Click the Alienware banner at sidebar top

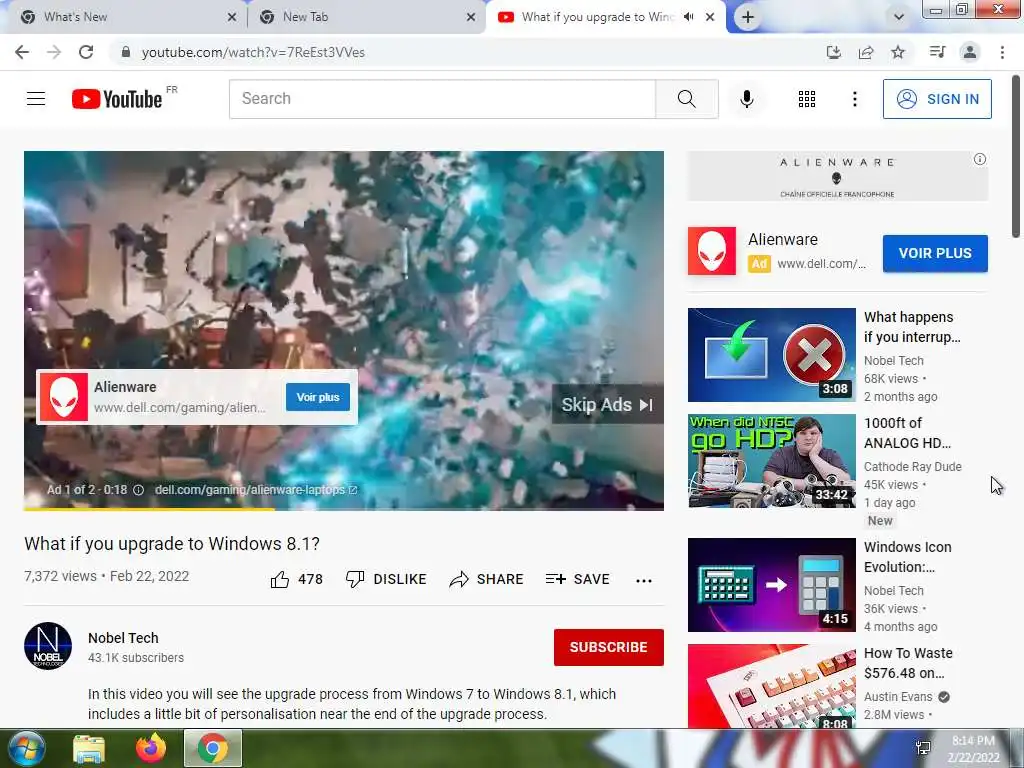coord(838,176)
